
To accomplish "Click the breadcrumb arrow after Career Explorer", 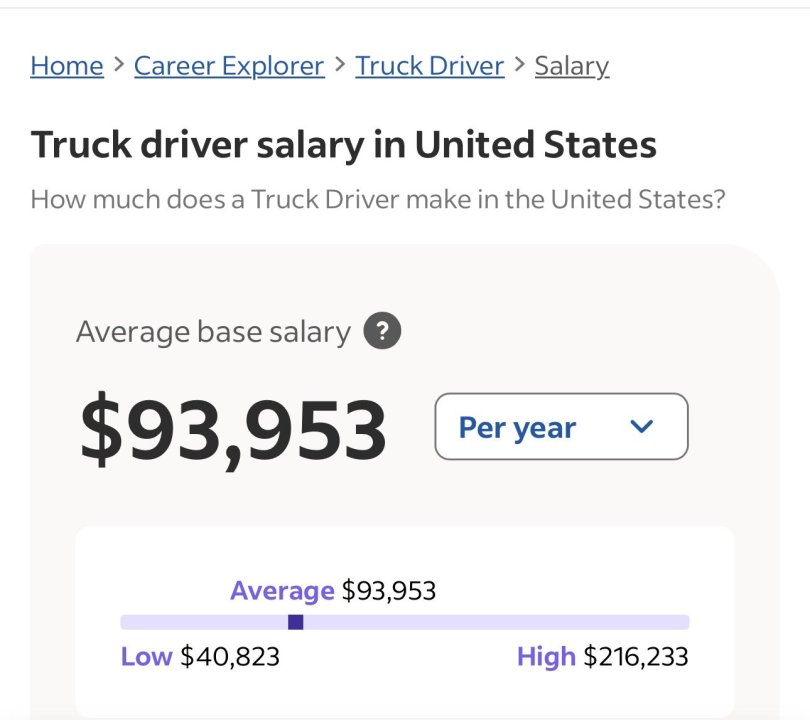I will tap(339, 65).
